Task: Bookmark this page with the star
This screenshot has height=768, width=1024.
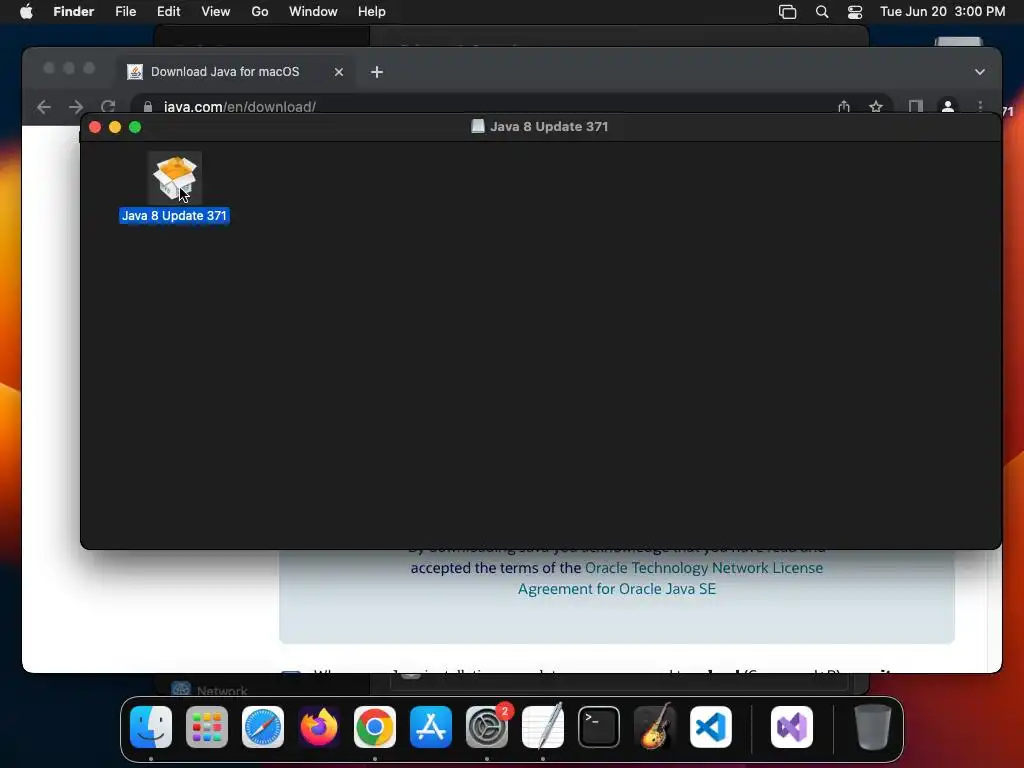Action: pos(876,106)
